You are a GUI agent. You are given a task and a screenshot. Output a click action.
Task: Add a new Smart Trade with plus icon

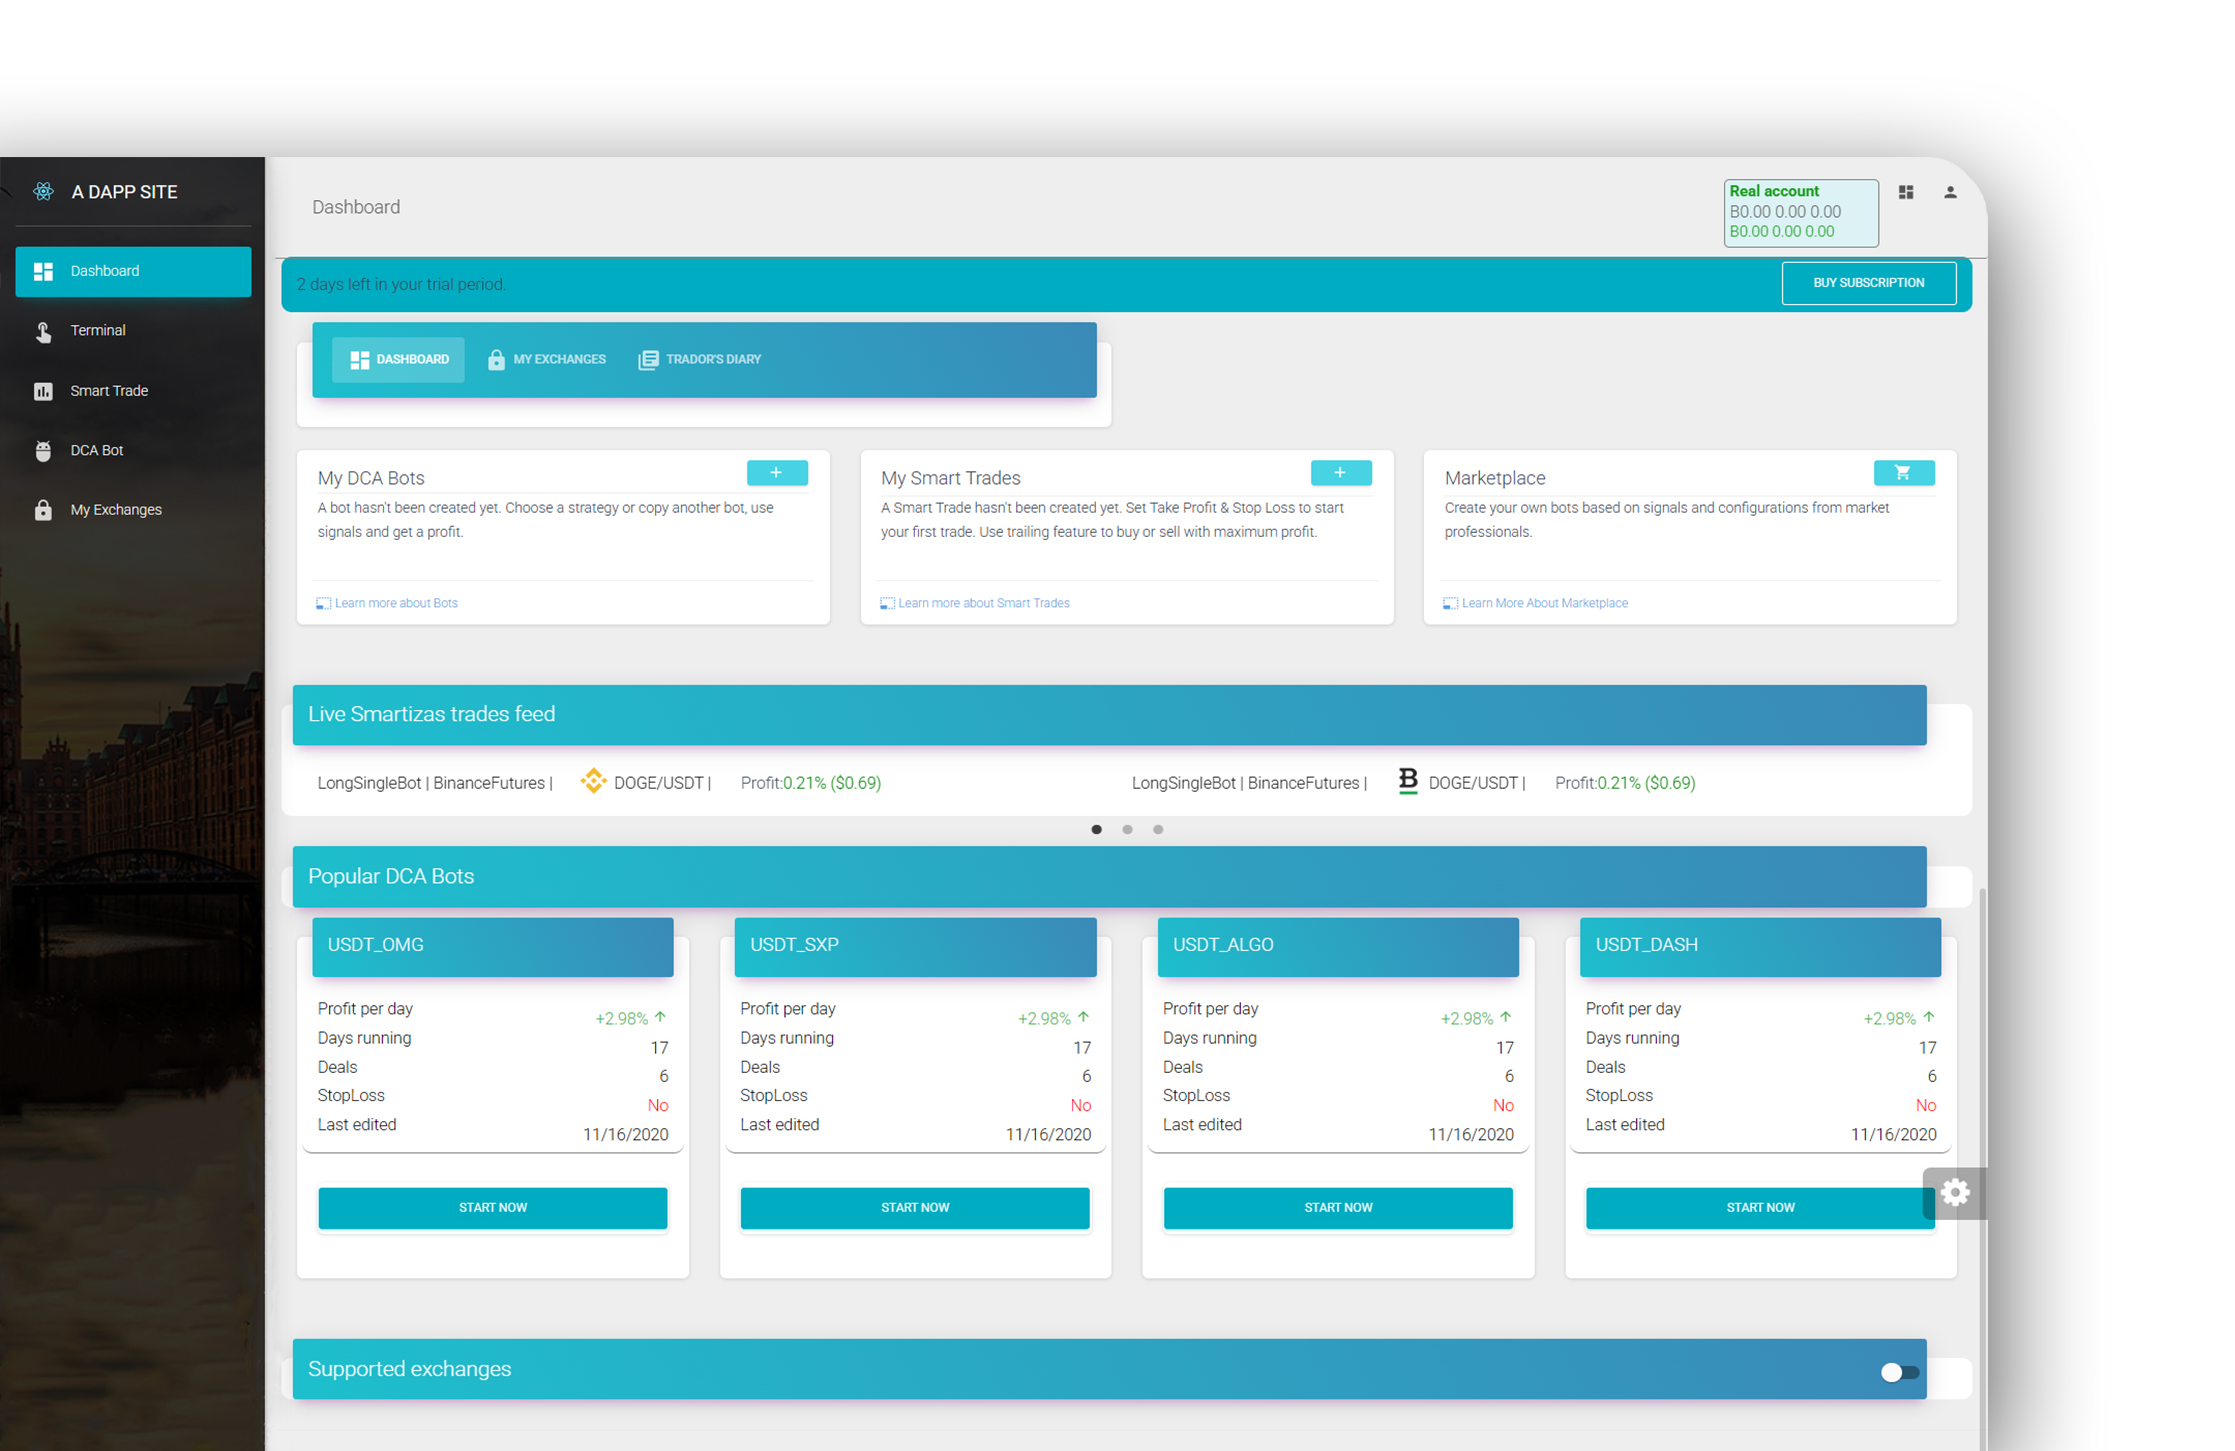click(1340, 473)
